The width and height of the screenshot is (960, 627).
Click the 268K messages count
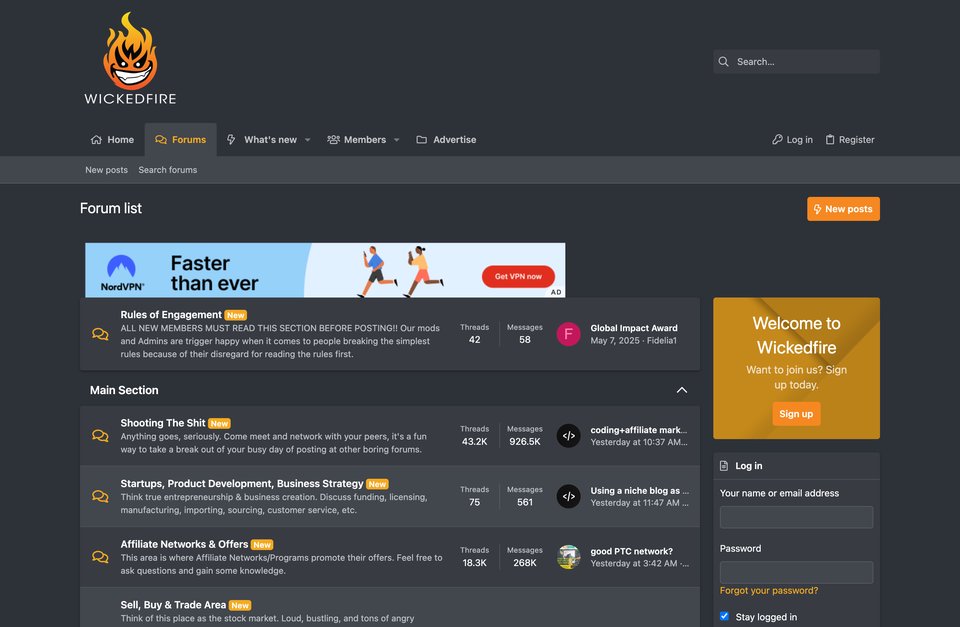(525, 563)
